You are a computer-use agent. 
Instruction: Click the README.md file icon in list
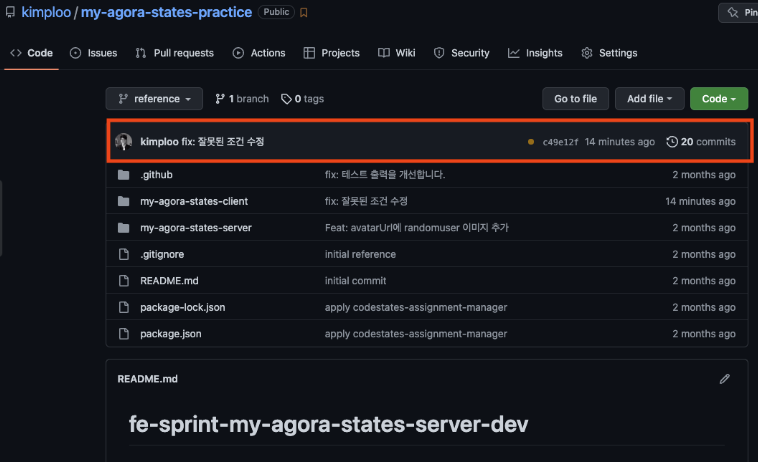pyautogui.click(x=124, y=281)
